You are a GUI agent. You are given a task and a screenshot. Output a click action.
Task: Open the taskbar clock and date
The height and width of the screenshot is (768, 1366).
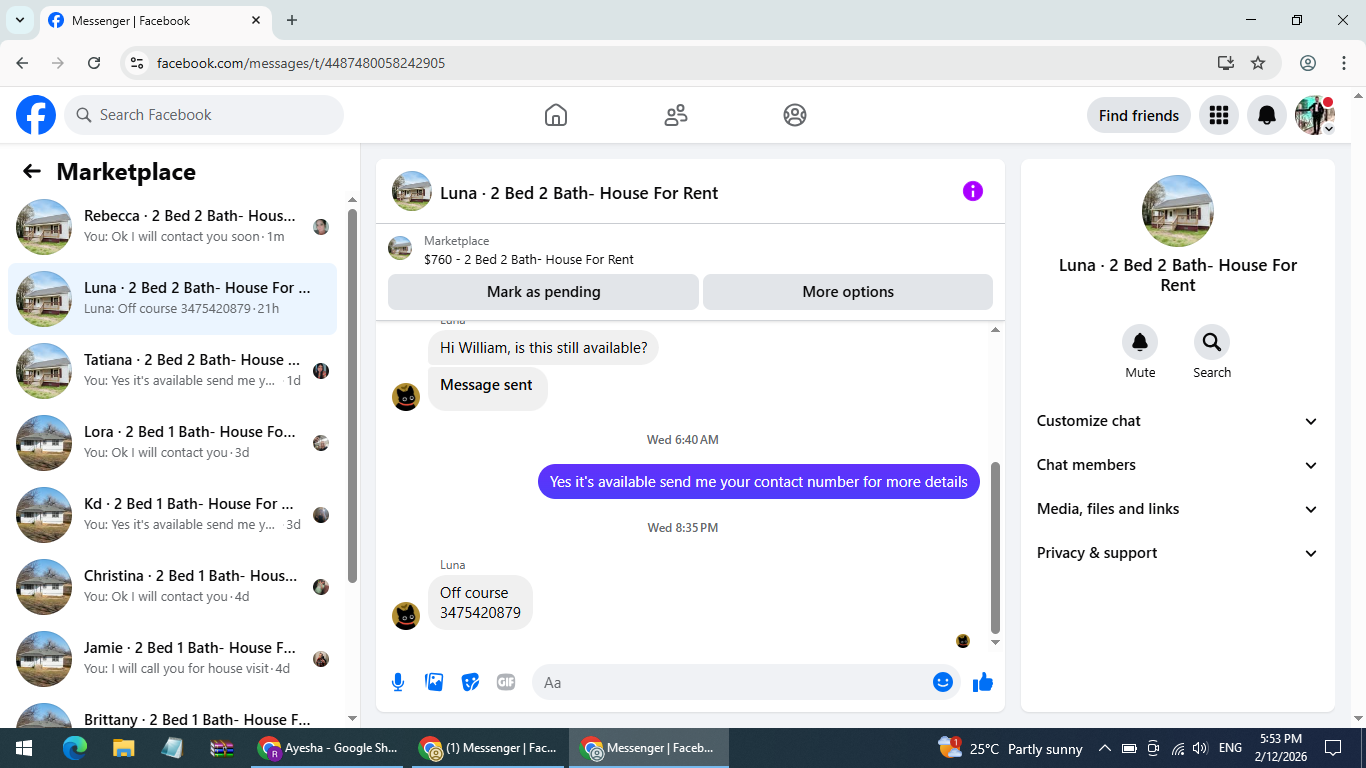pyautogui.click(x=1280, y=748)
